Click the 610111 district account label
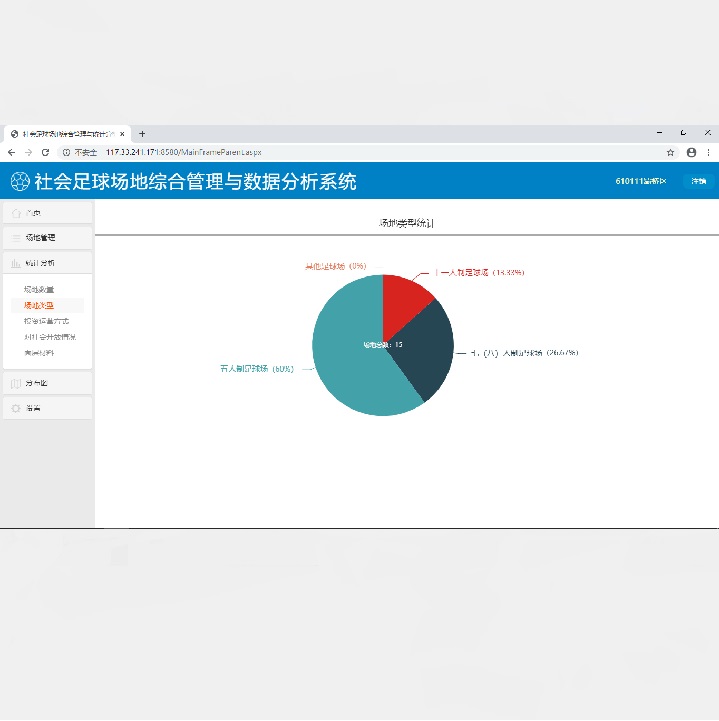719x721 pixels. click(641, 181)
